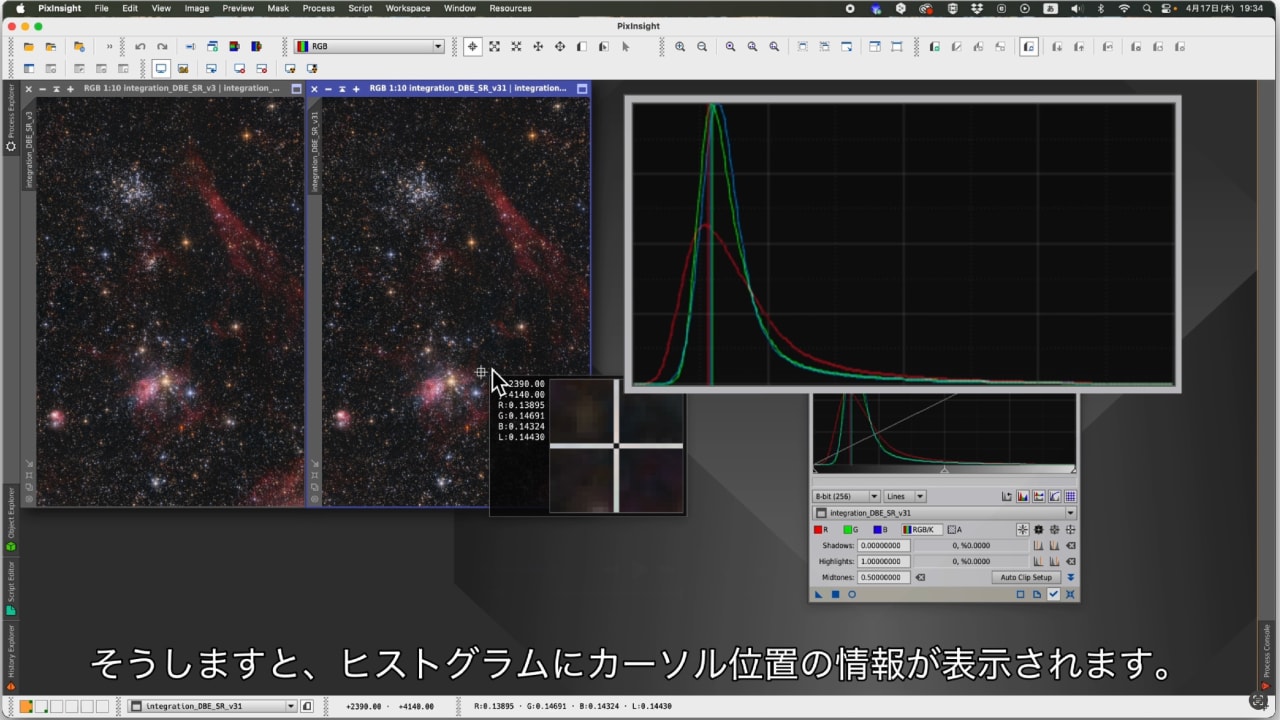
Task: Click the blue Apply square in histogram panel
Action: click(836, 594)
